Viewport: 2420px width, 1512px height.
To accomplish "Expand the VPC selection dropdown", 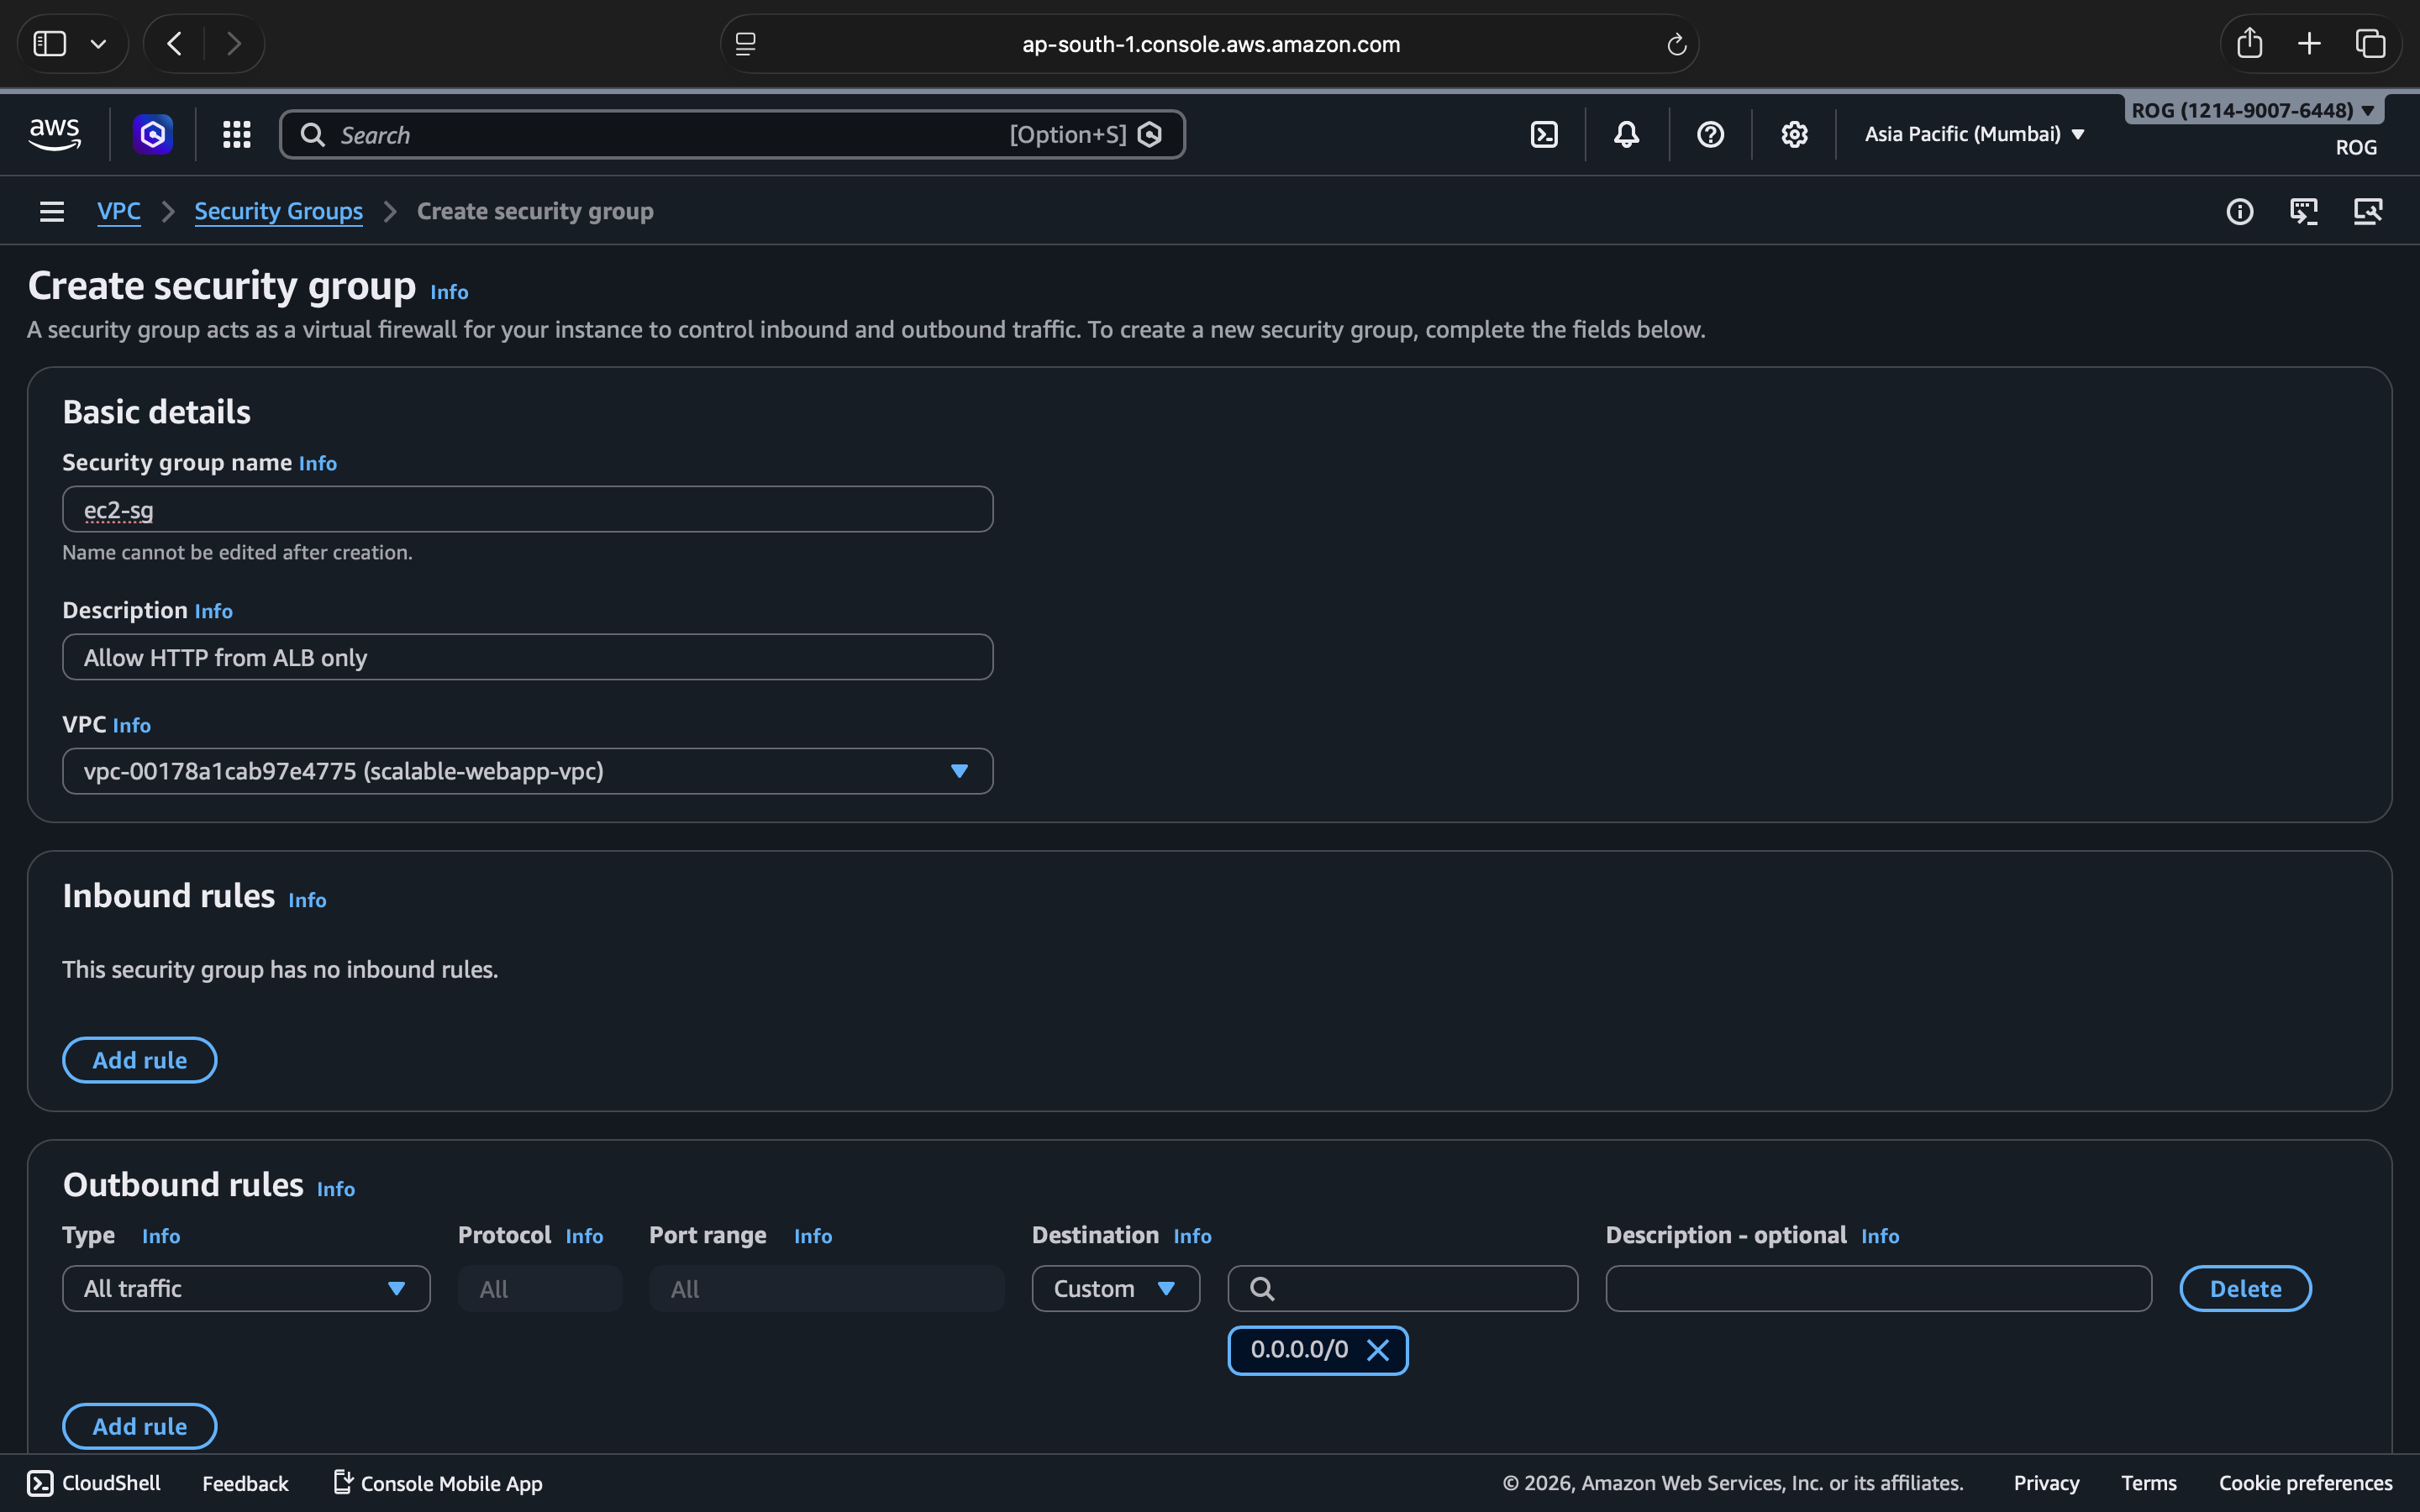I will tap(527, 771).
